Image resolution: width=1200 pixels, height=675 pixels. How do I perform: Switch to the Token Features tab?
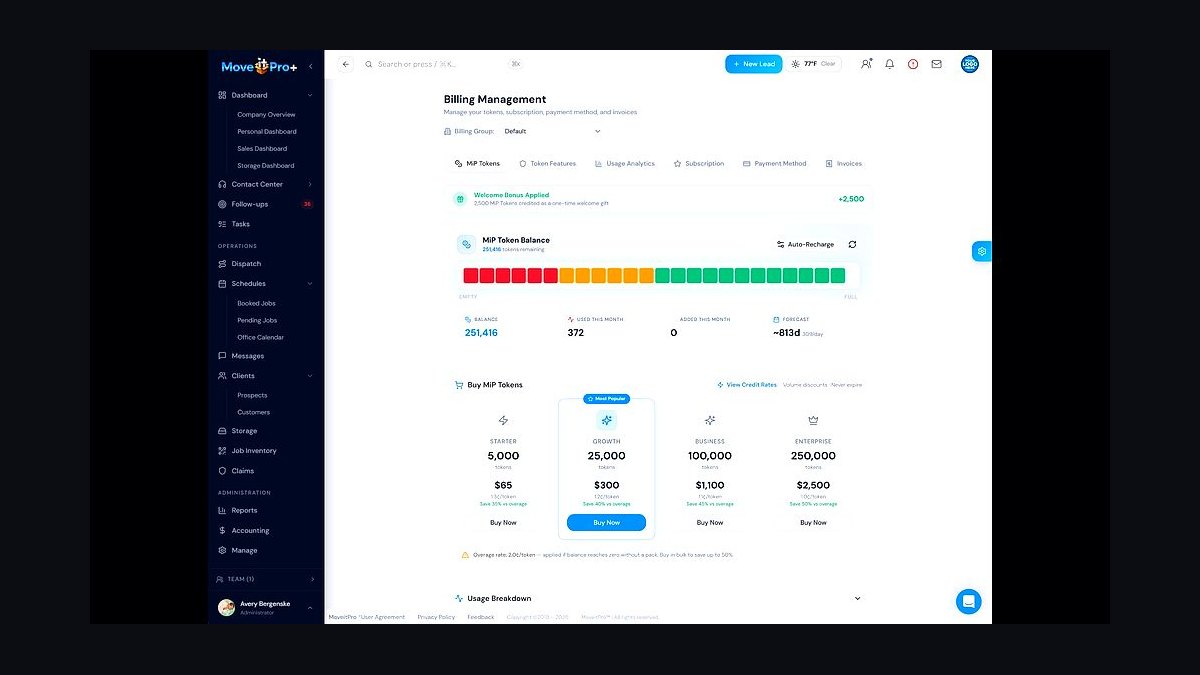pyautogui.click(x=547, y=163)
